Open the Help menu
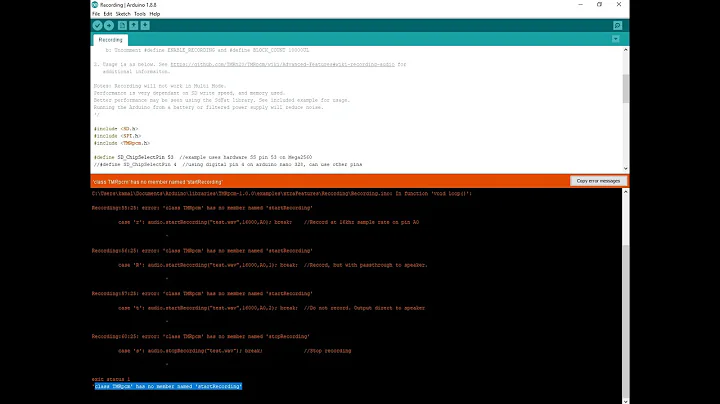720x404 pixels. coord(155,14)
